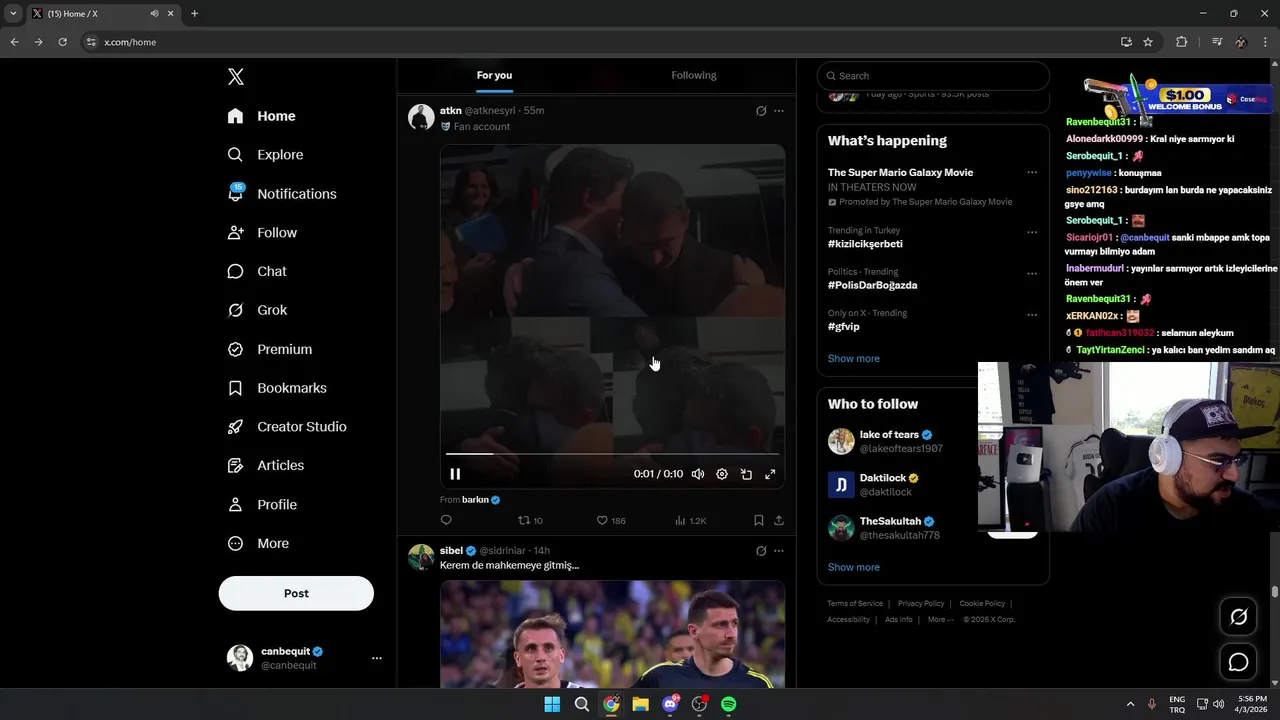Viewport: 1280px width, 720px height.
Task: Bookmark this page with star icon
Action: tap(1148, 42)
